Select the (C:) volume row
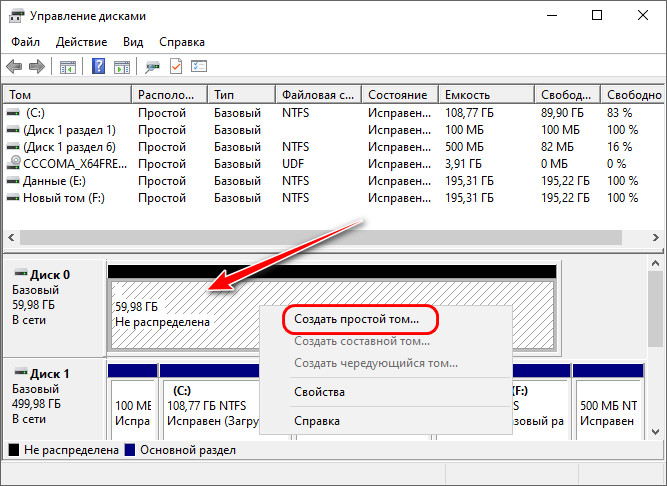 [x=334, y=113]
